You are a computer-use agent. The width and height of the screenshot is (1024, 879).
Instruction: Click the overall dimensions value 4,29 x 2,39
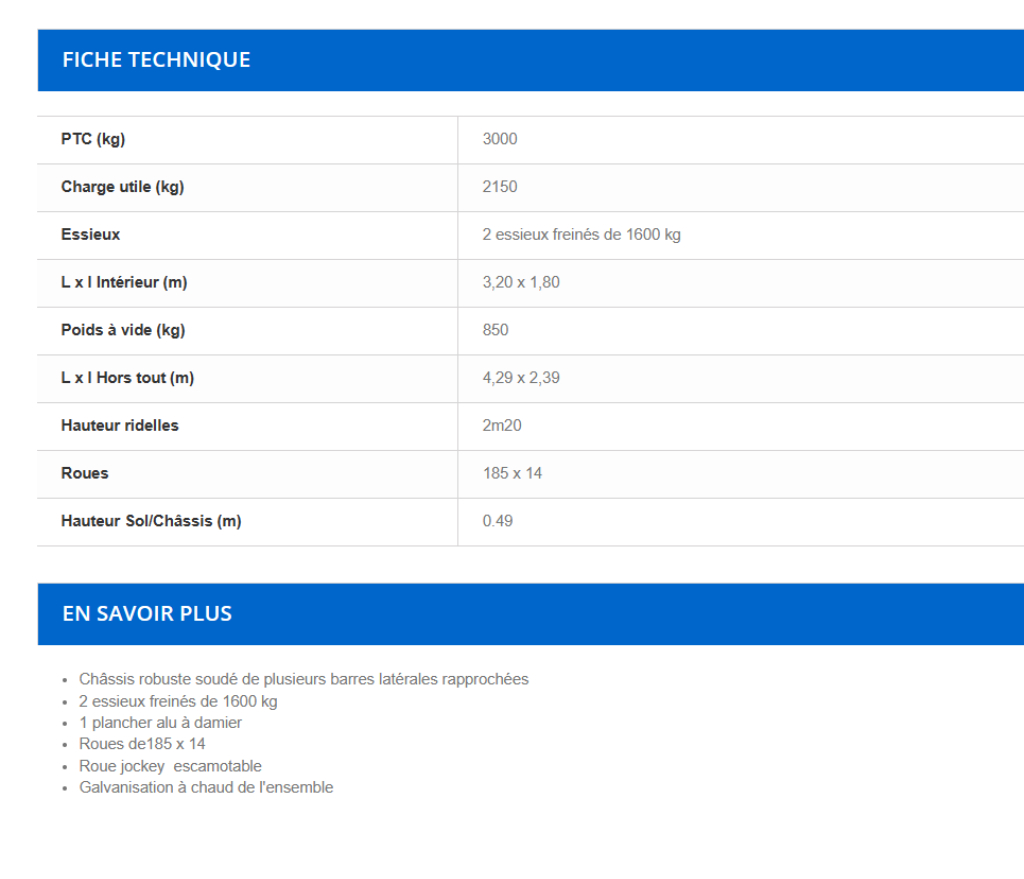coord(521,378)
